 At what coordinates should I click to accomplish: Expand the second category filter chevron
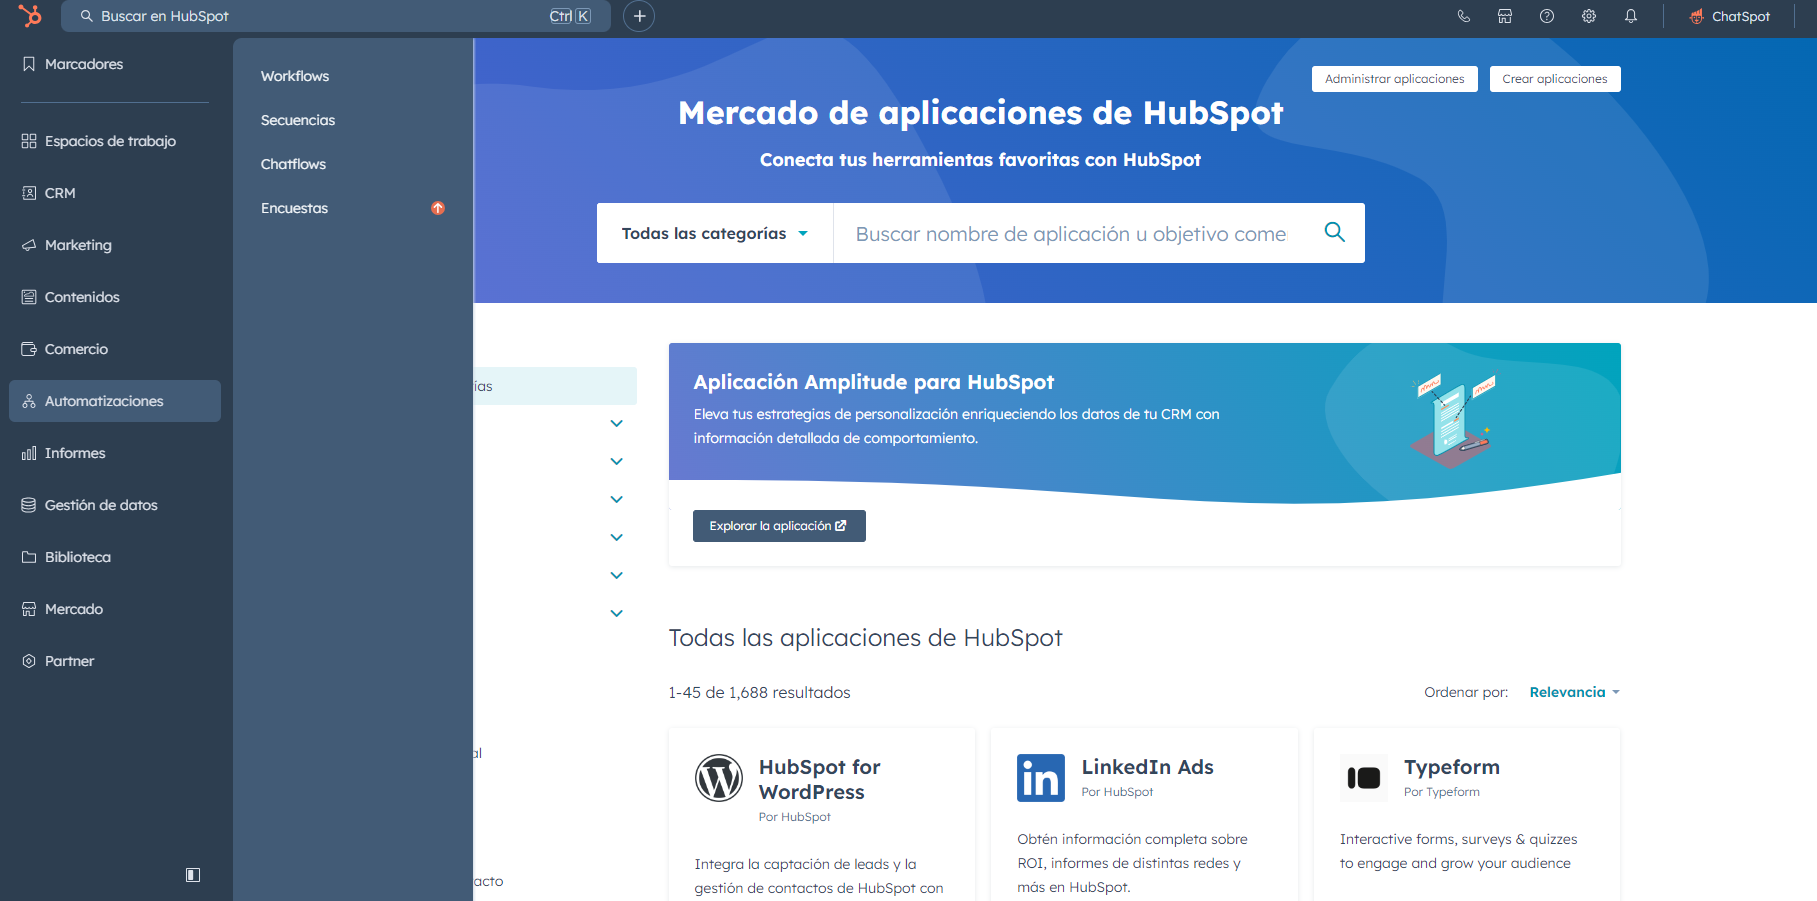click(617, 461)
